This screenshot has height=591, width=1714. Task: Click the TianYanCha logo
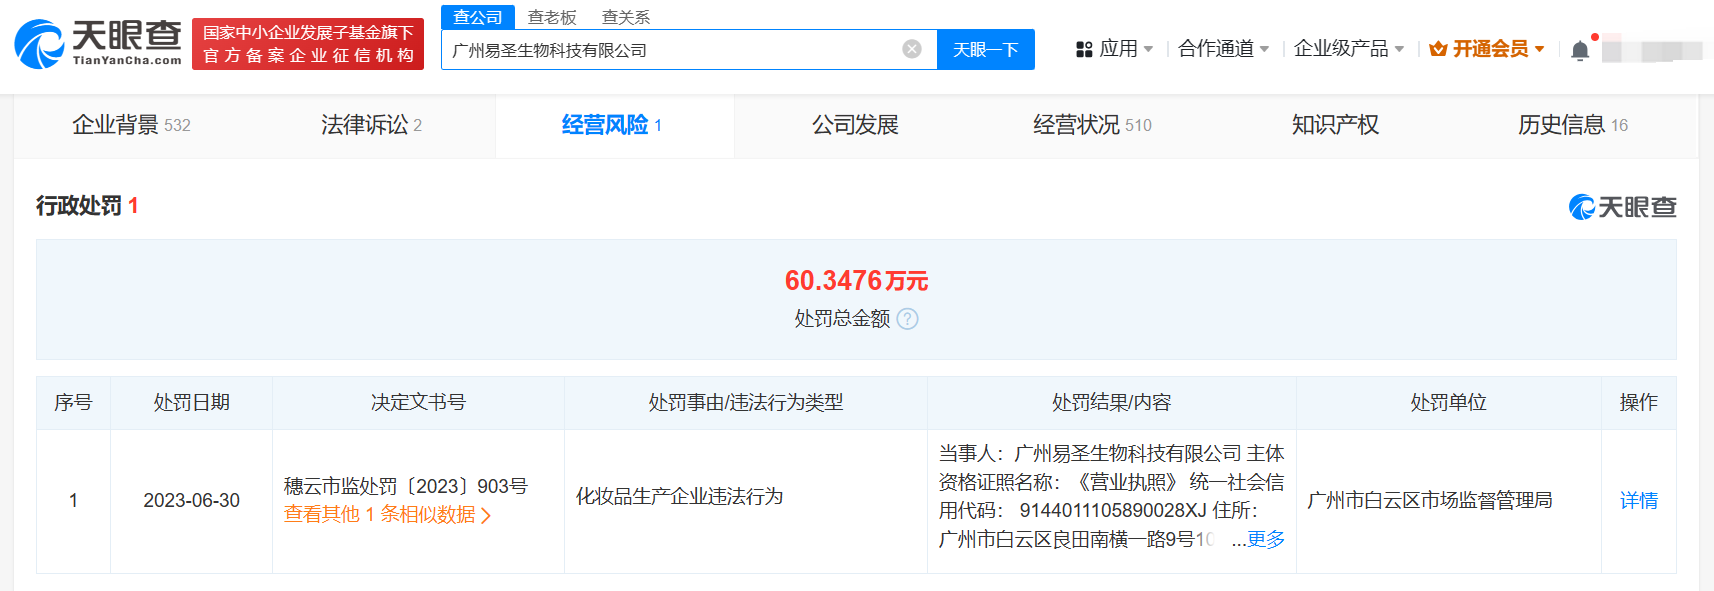(98, 44)
